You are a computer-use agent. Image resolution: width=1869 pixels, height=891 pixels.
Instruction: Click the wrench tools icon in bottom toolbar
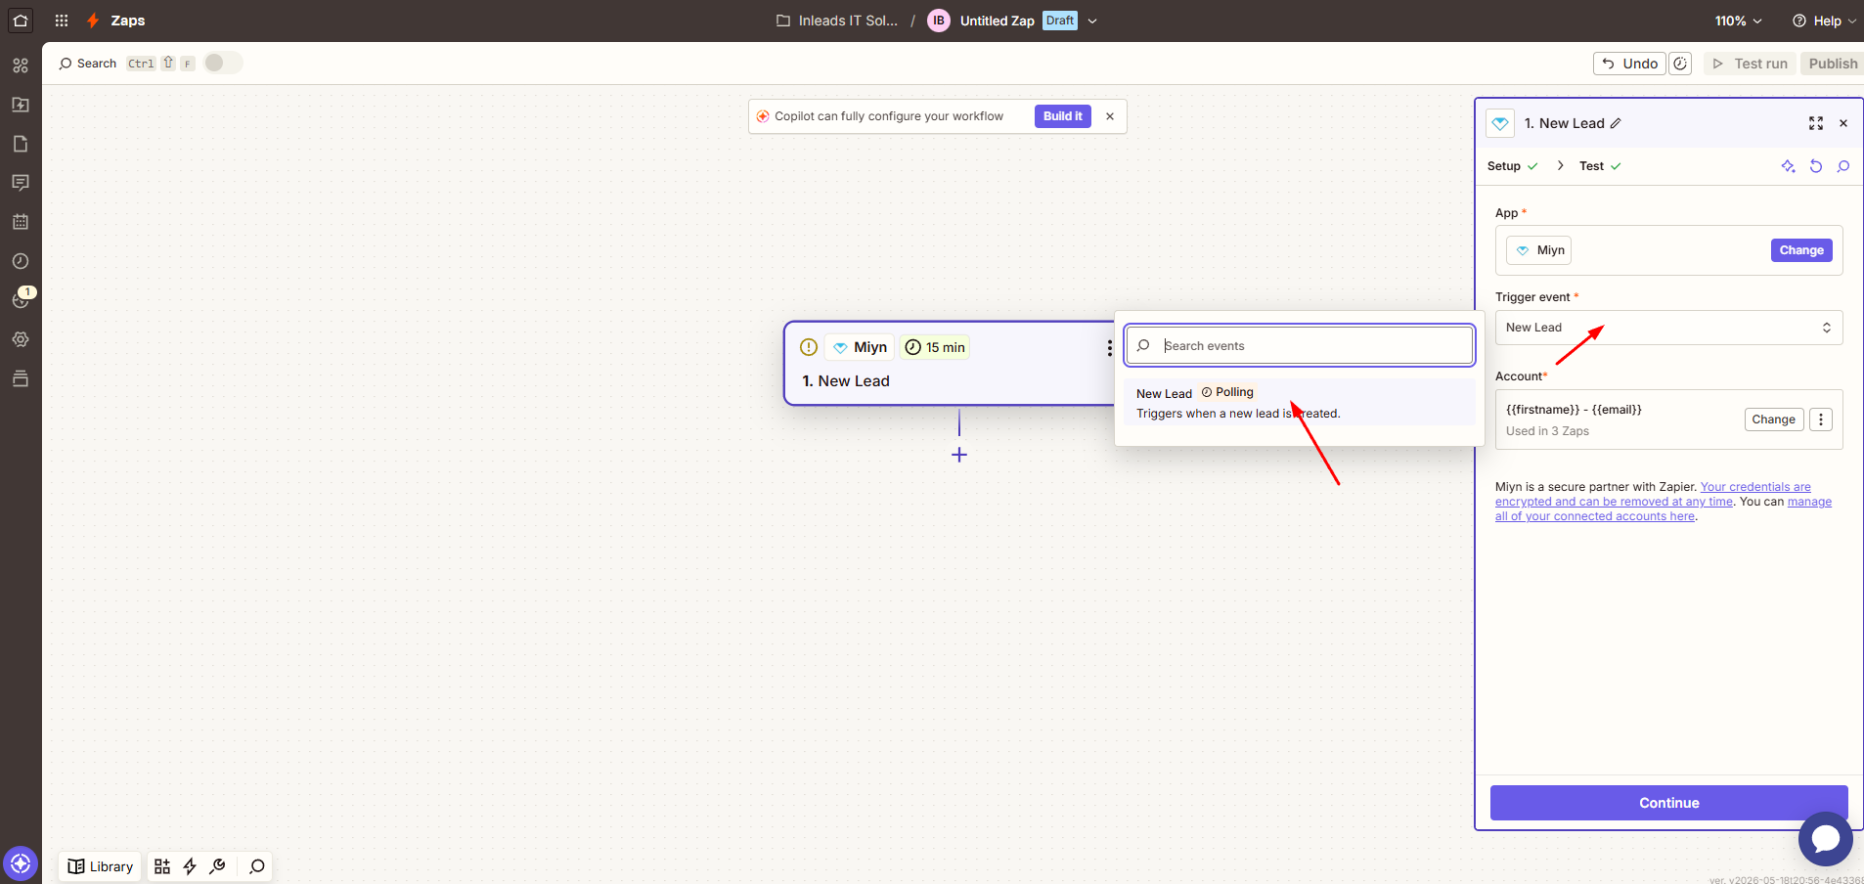(218, 869)
